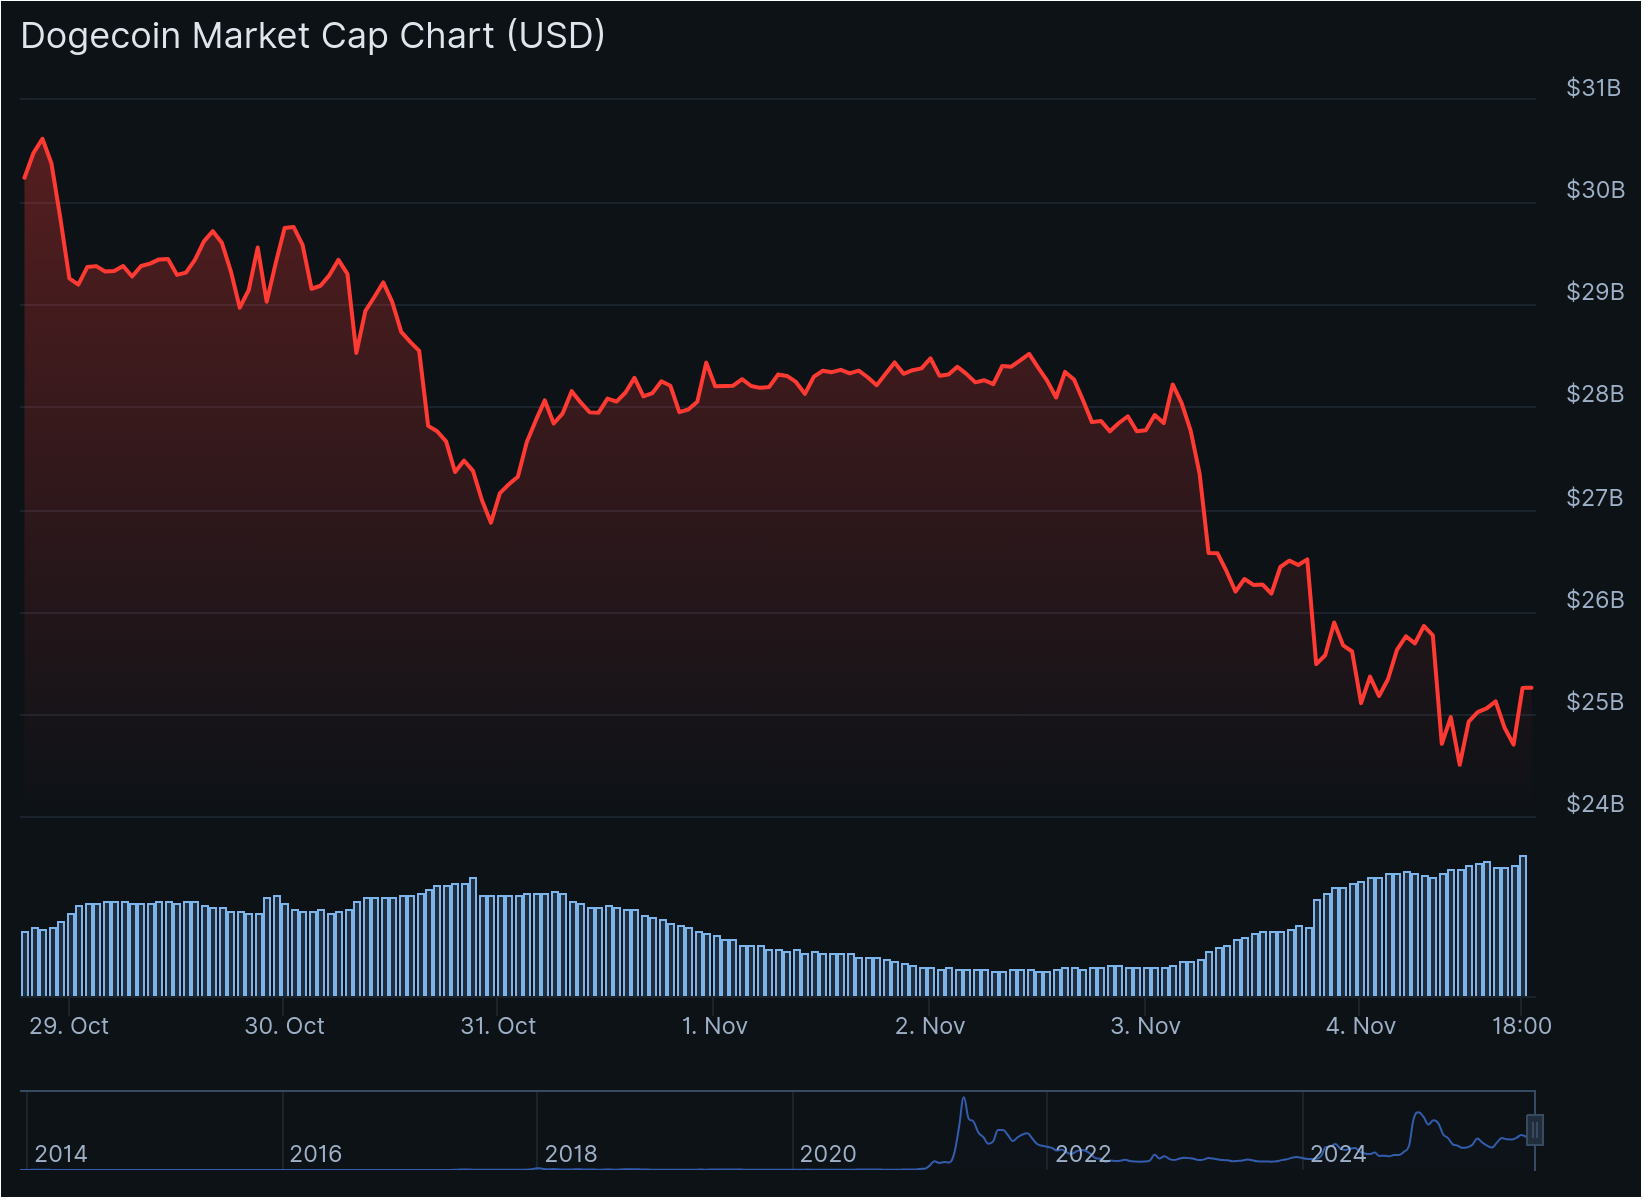This screenshot has height=1200, width=1644.
Task: Select the 31. Oct axis label
Action: (x=498, y=1026)
